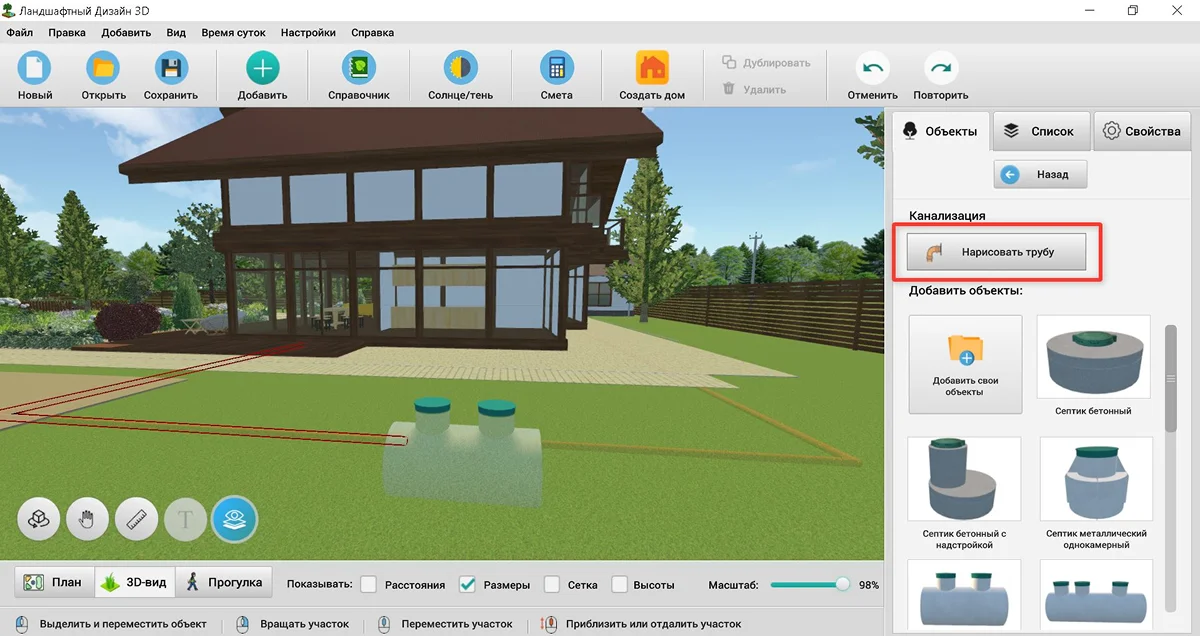
Task: Open the Смета calculator icon
Action: click(556, 69)
